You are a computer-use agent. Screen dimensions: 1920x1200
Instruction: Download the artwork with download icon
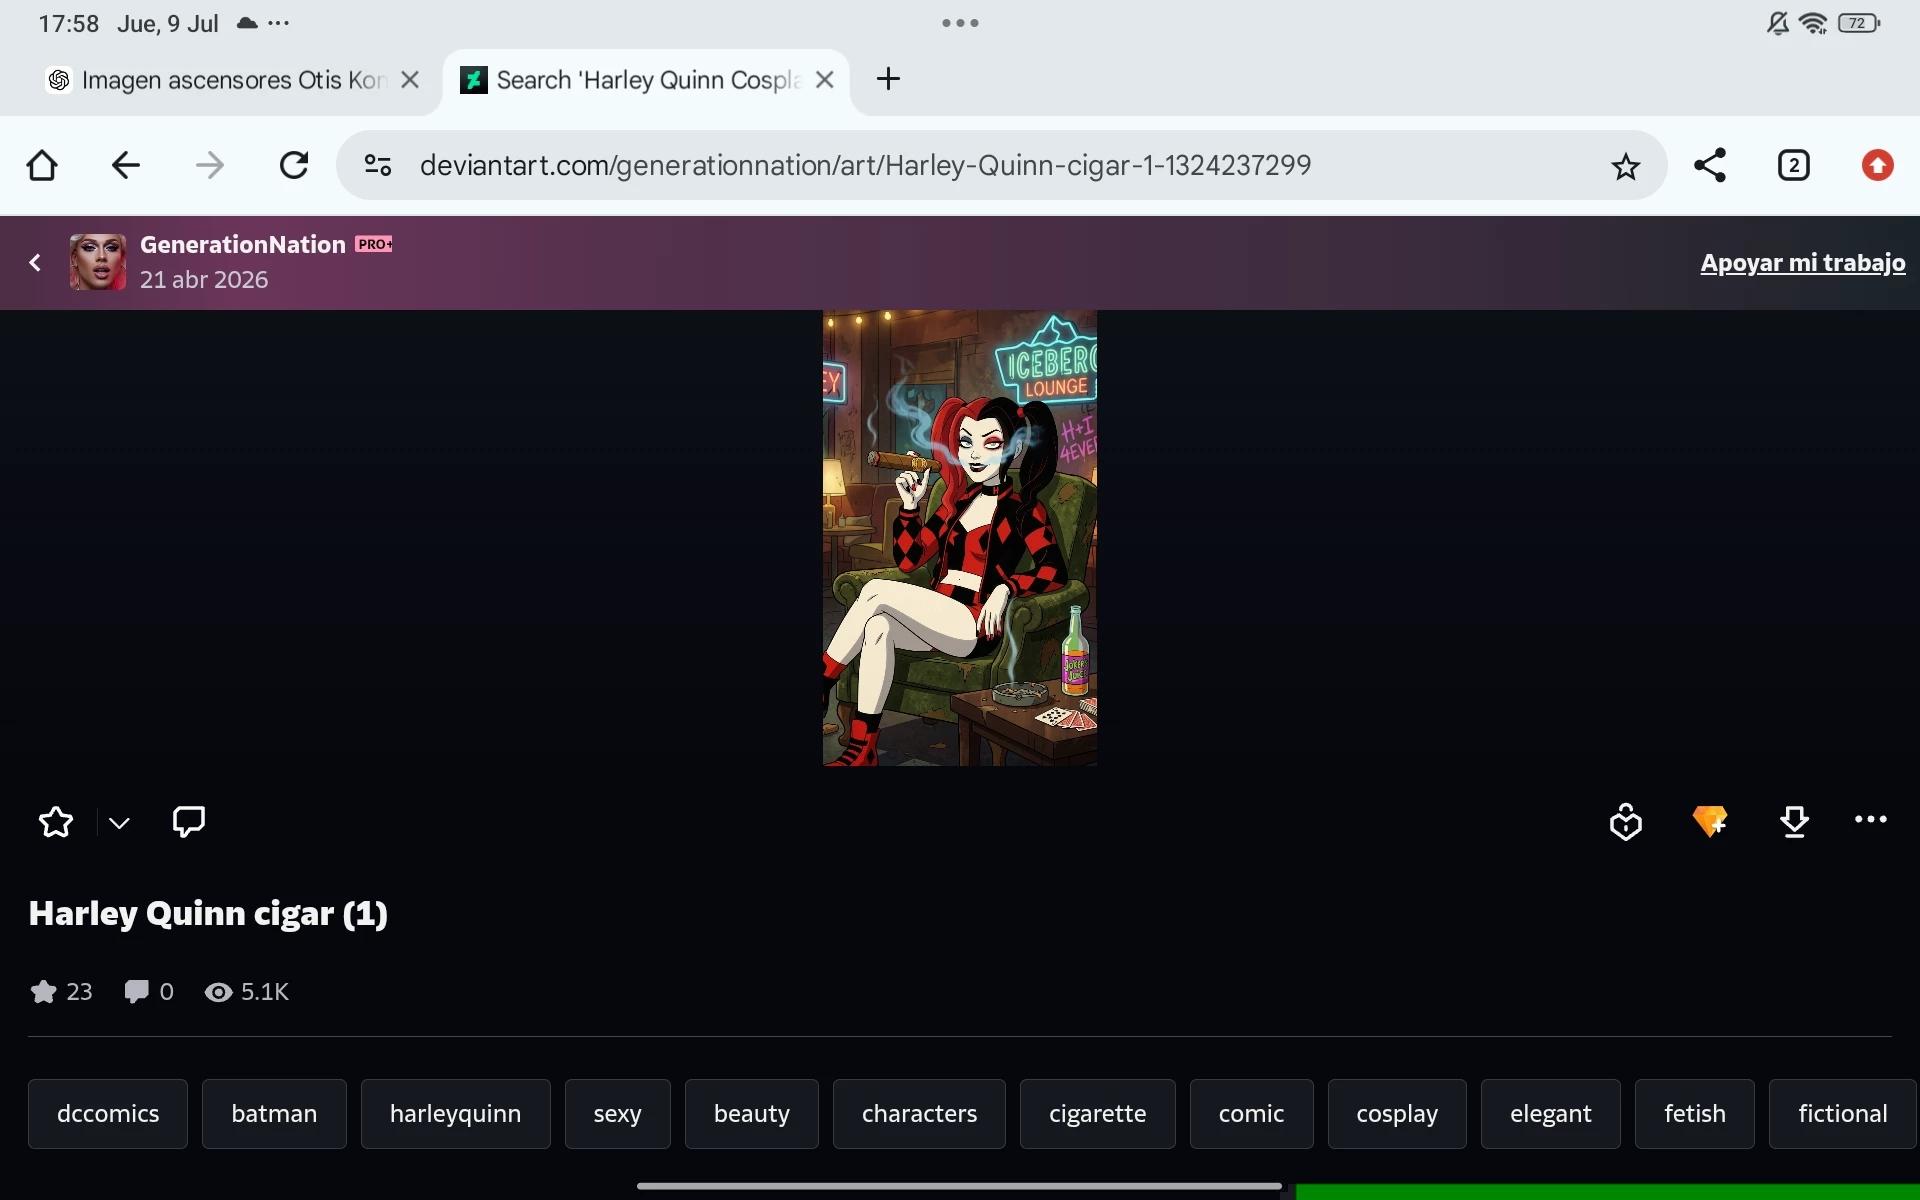click(1794, 822)
